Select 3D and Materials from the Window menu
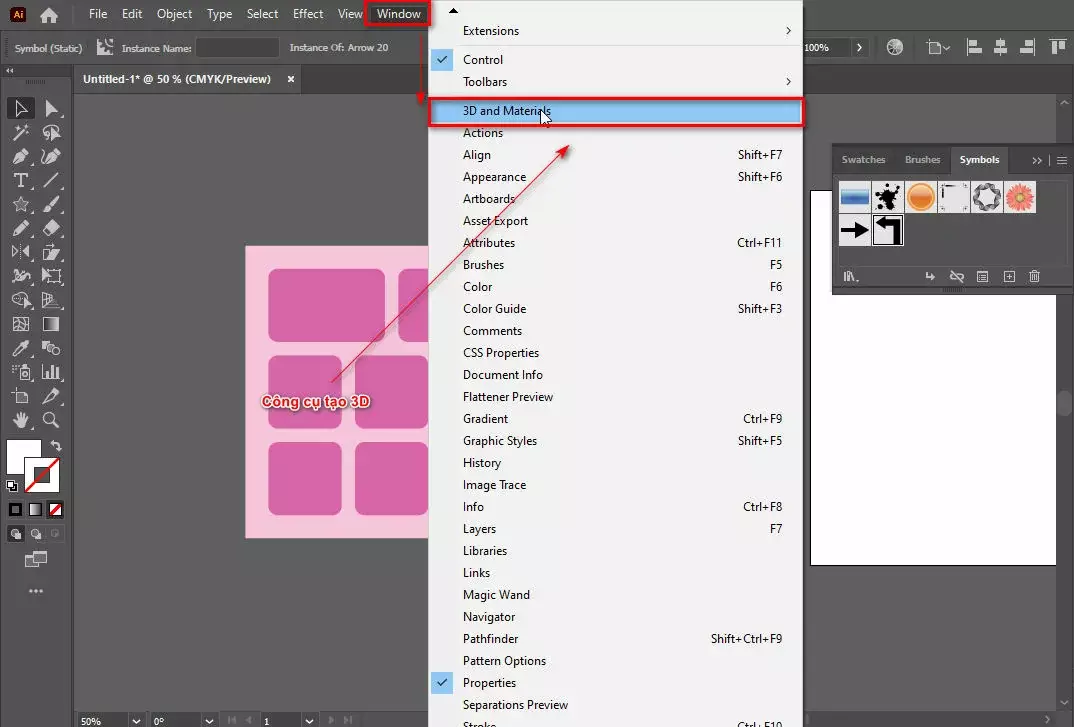Screen dimensions: 1074x727 (505, 111)
